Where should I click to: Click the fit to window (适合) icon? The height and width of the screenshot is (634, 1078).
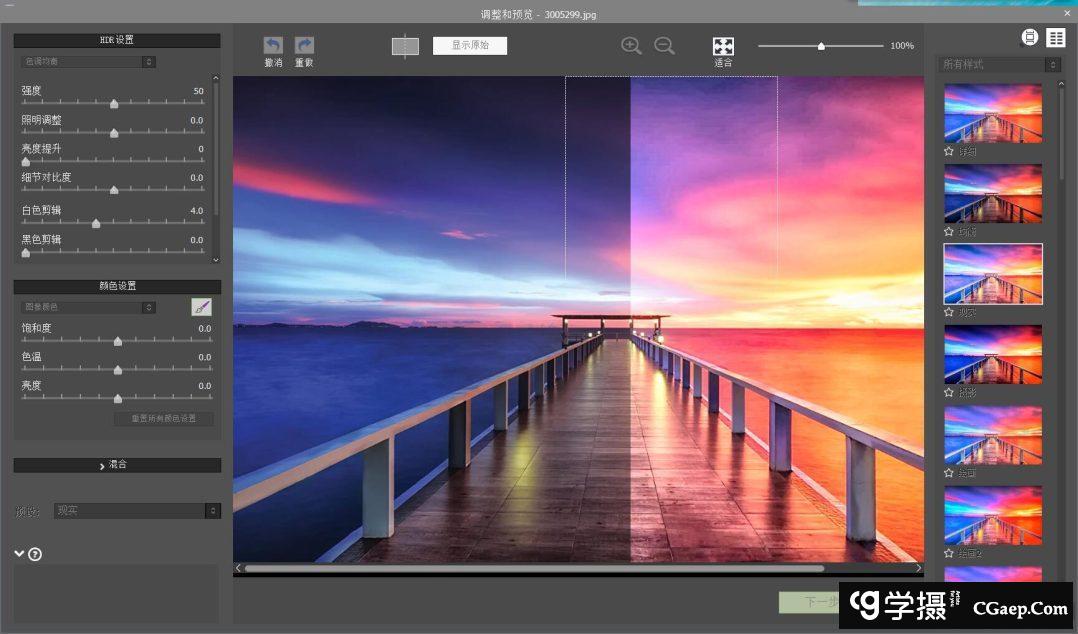click(723, 47)
